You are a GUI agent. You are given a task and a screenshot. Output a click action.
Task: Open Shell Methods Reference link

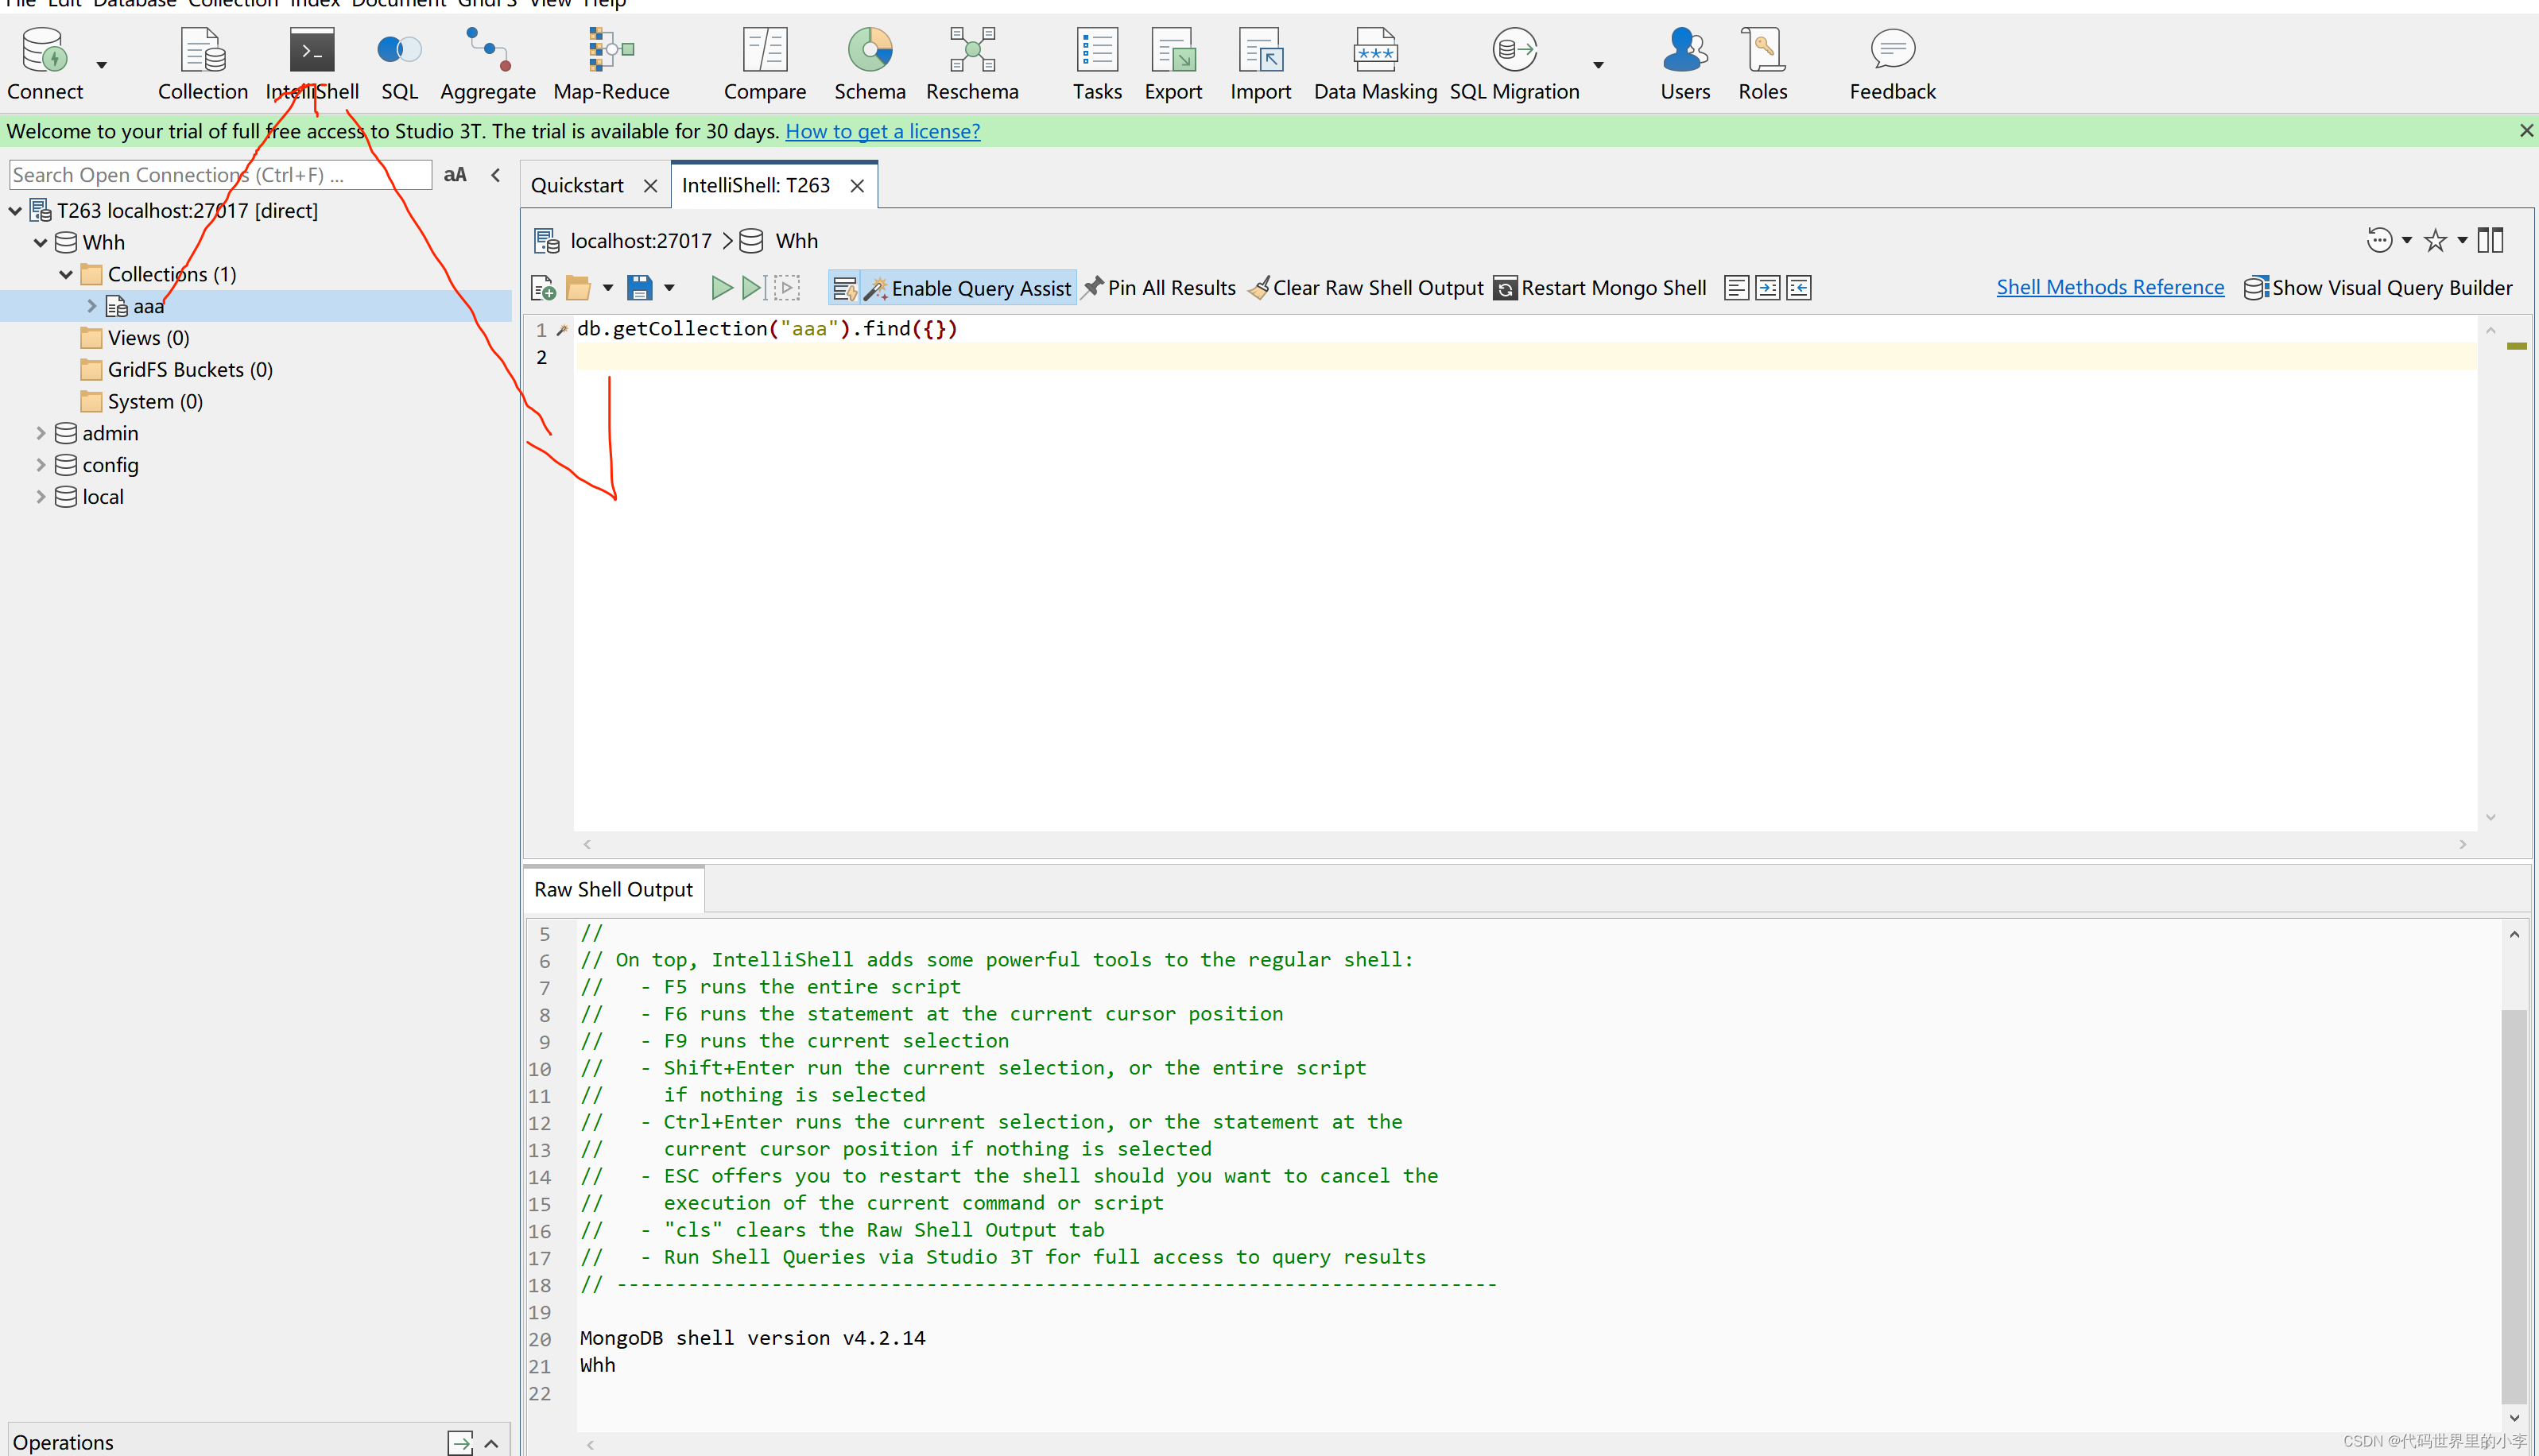[x=2110, y=288]
